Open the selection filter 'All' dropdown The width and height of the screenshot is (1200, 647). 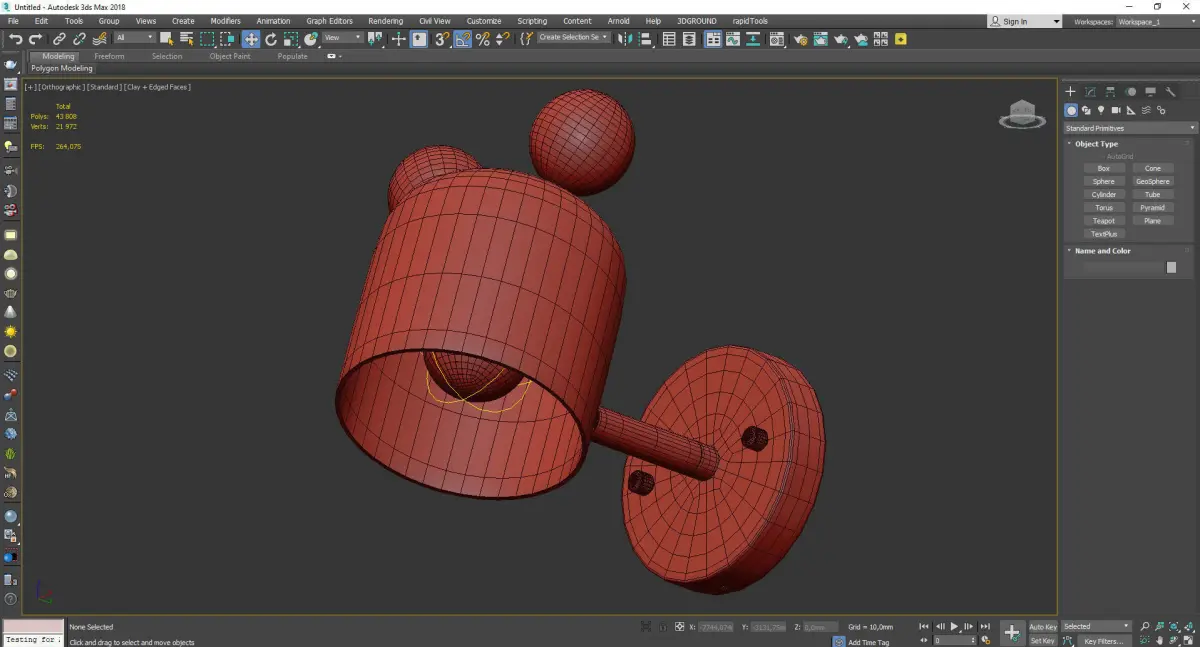tap(134, 38)
